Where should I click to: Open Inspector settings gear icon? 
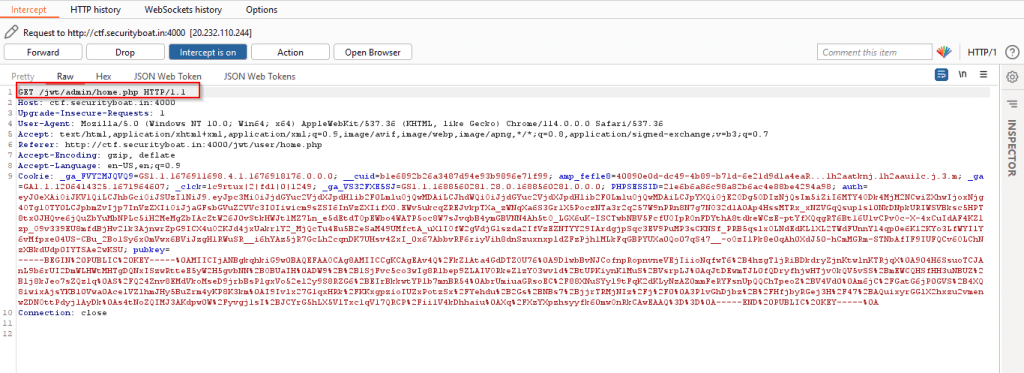point(1012,76)
